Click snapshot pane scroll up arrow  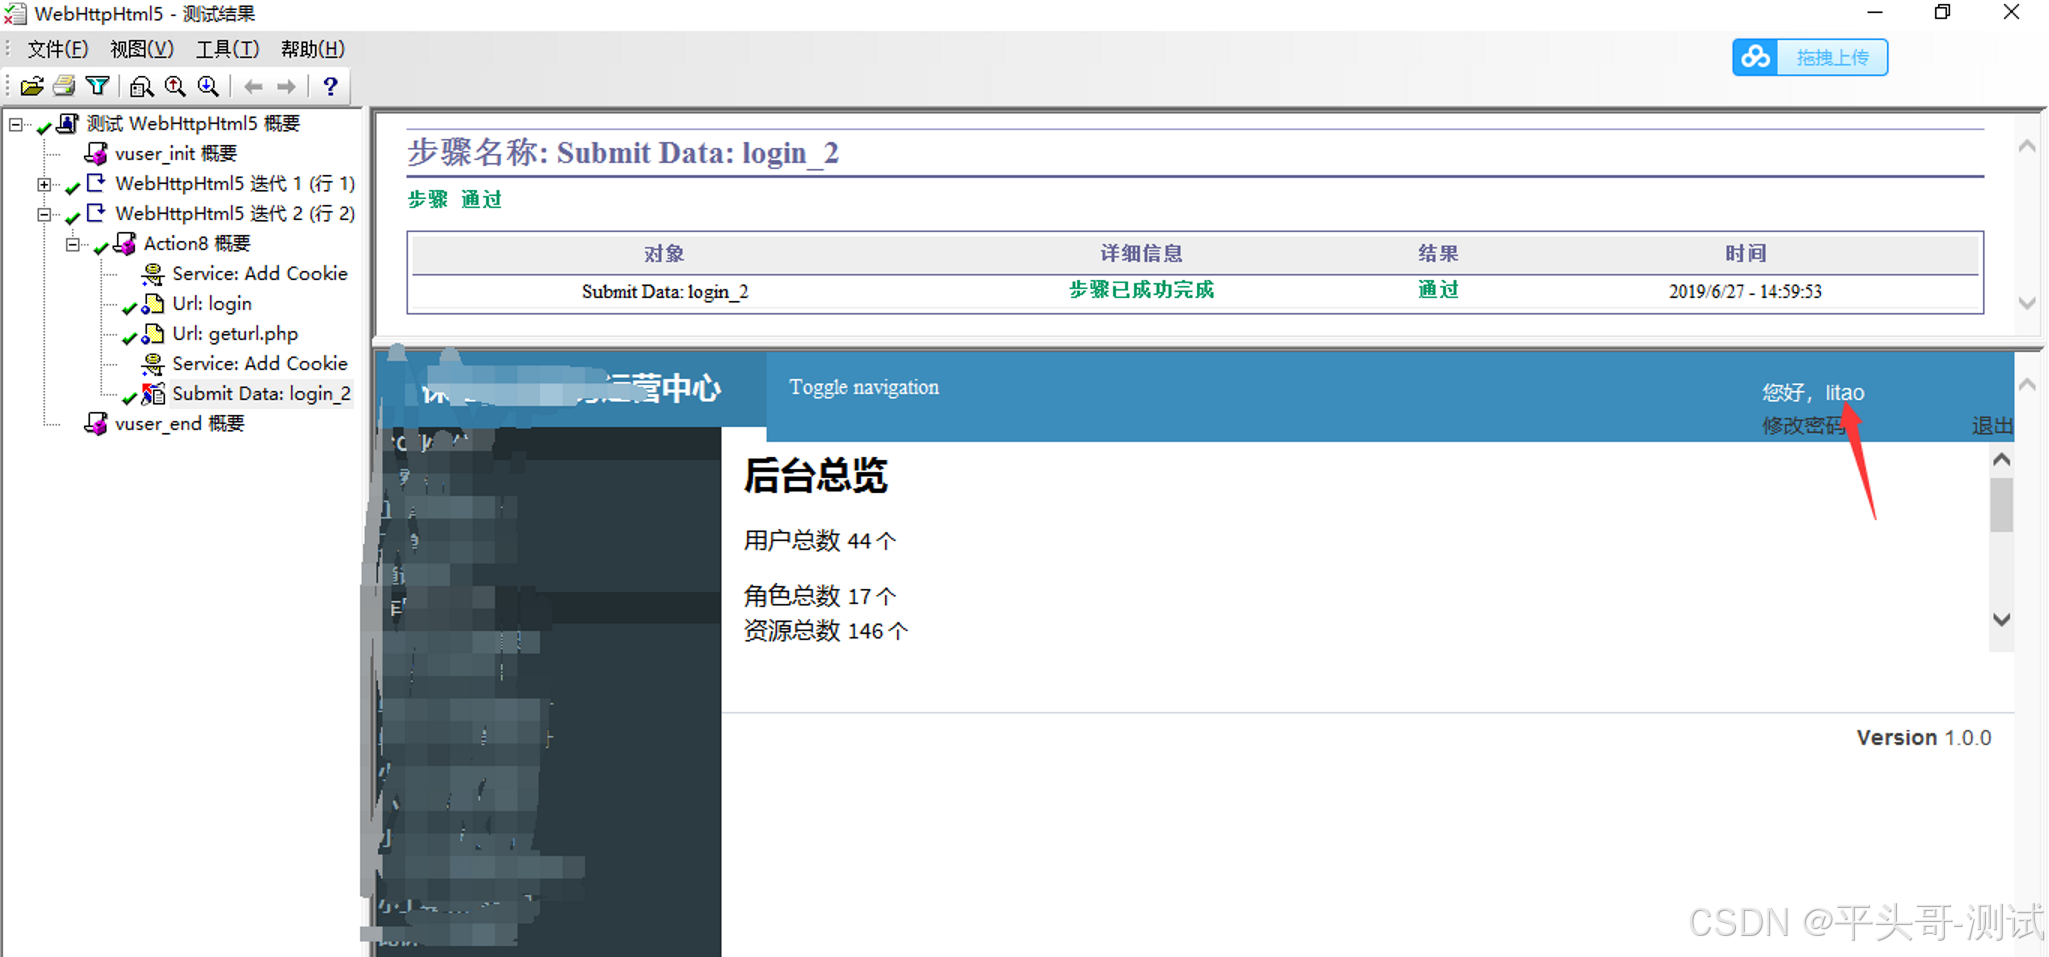pos(2027,385)
